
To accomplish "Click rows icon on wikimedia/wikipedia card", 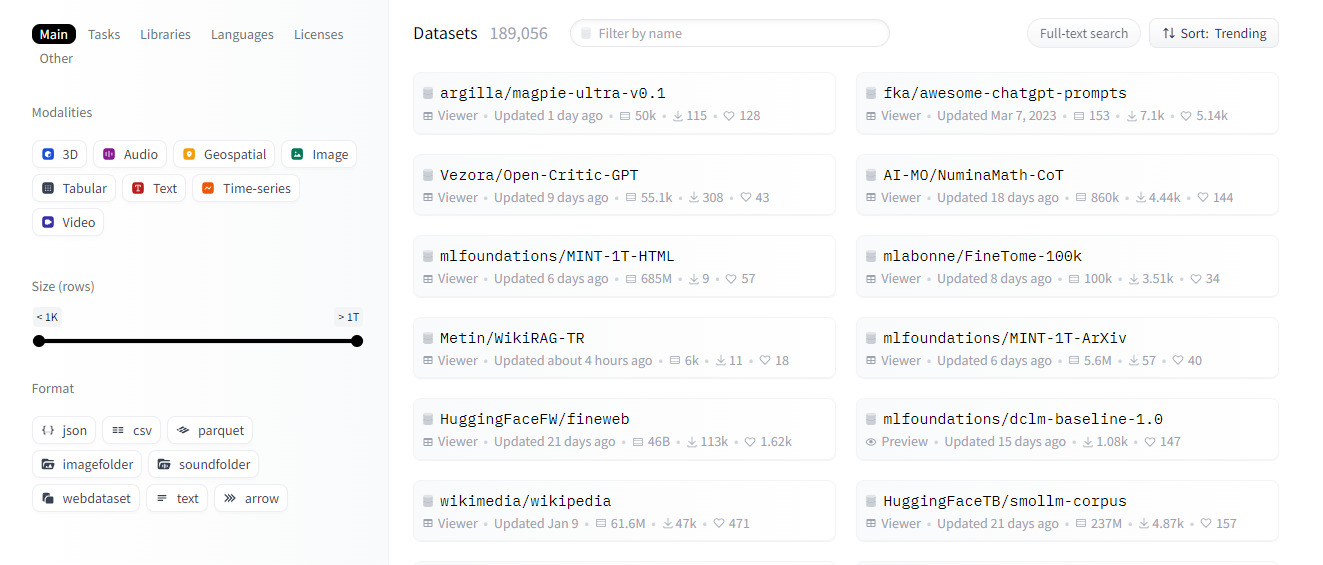I will tap(601, 524).
